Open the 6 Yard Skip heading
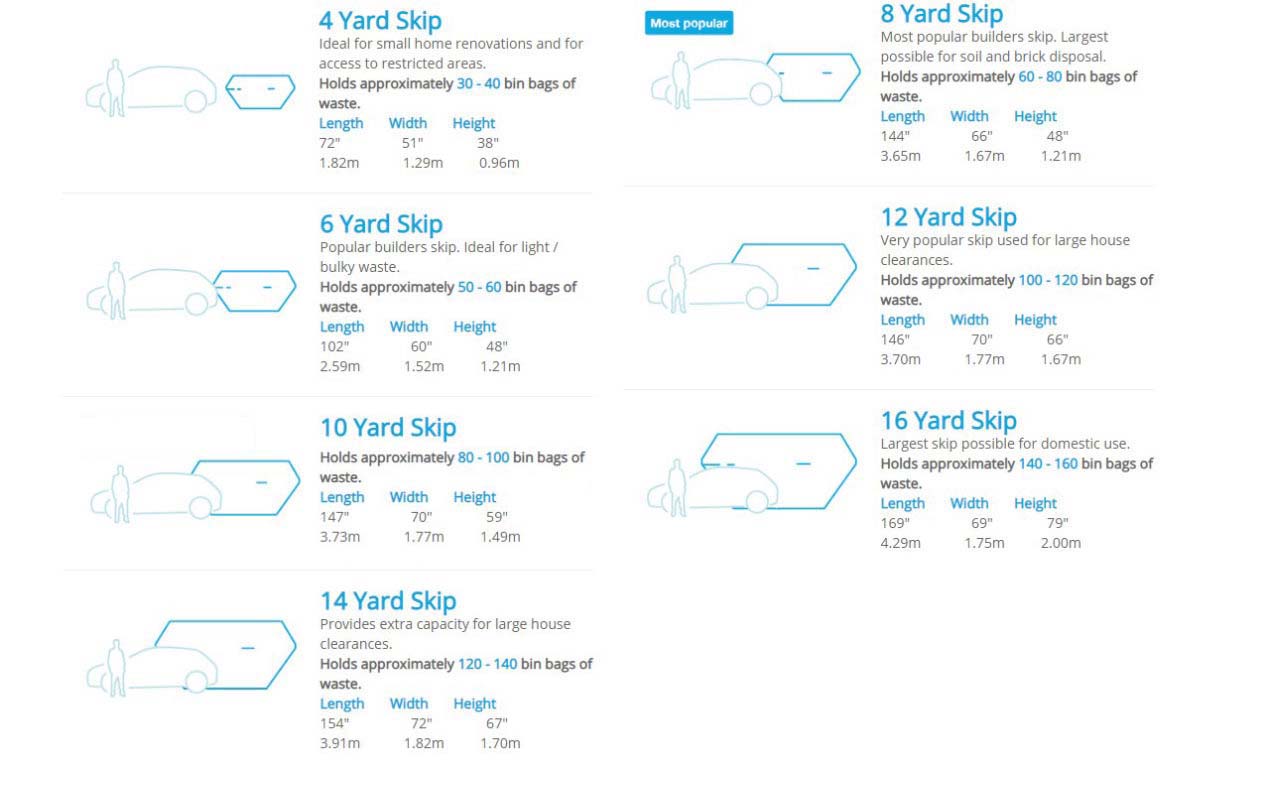This screenshot has height=800, width=1269. 381,223
